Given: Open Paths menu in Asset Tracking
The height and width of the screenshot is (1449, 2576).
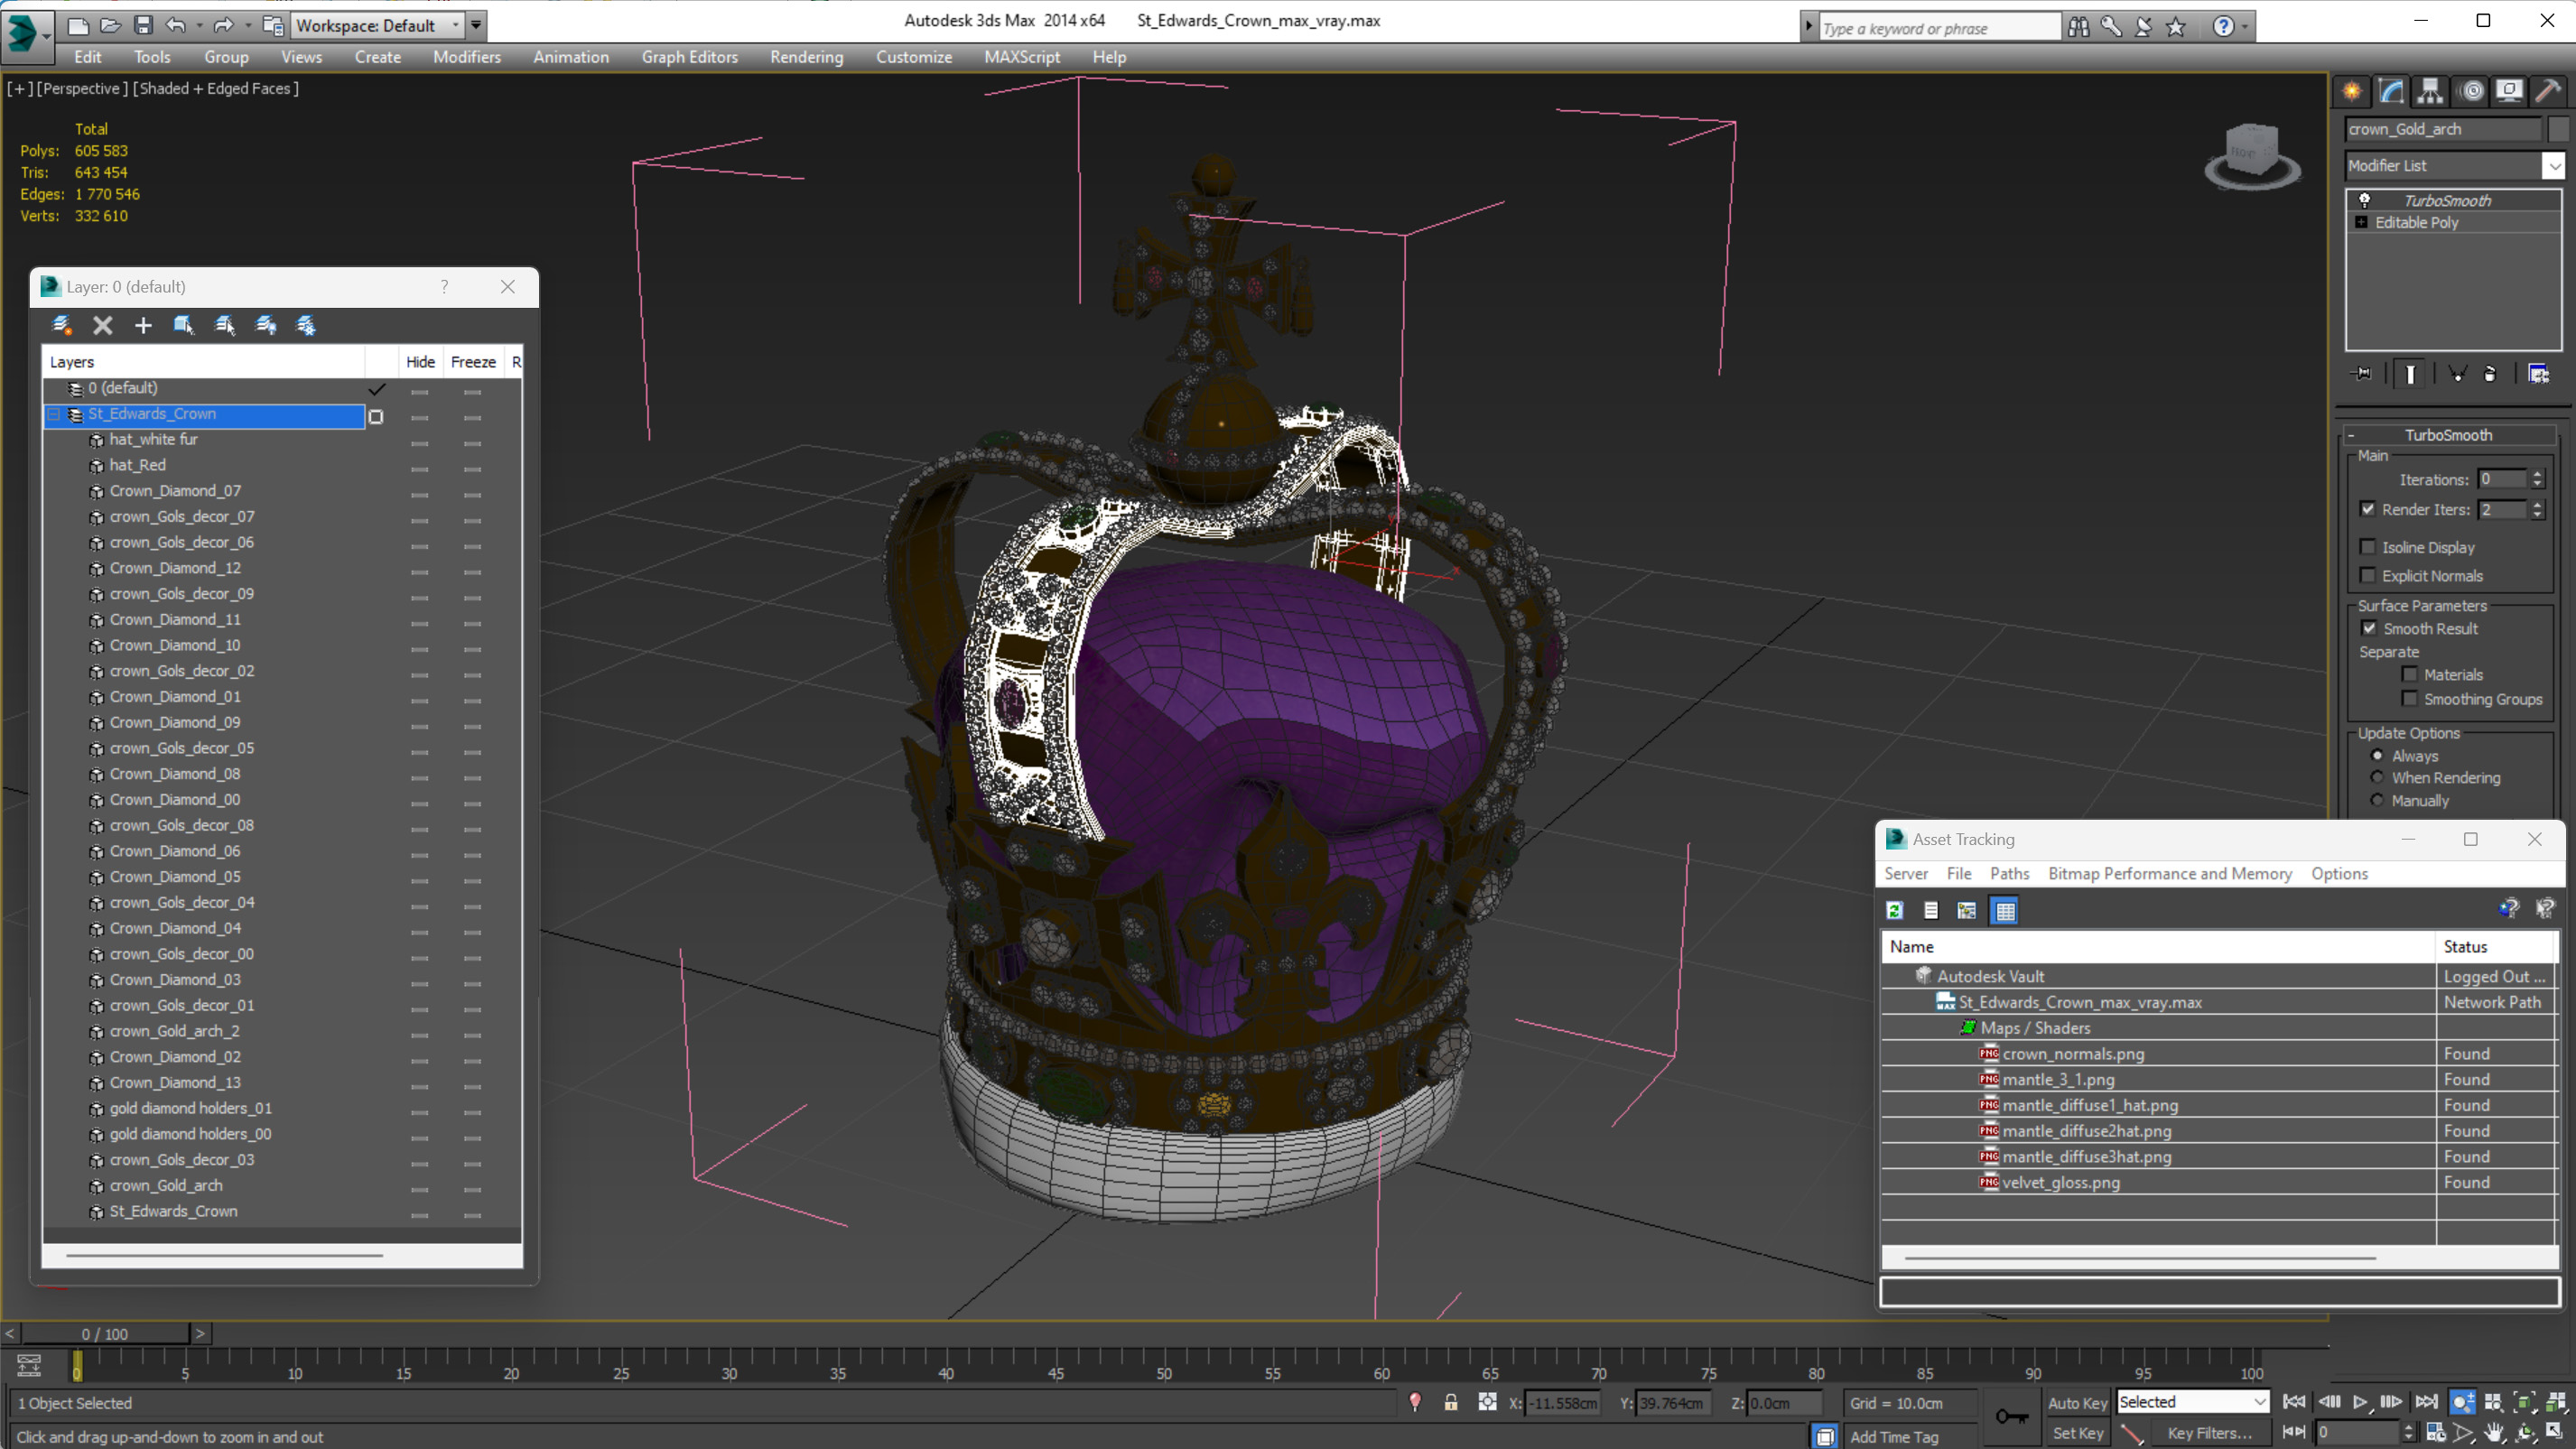Looking at the screenshot, I should pyautogui.click(x=2009, y=873).
